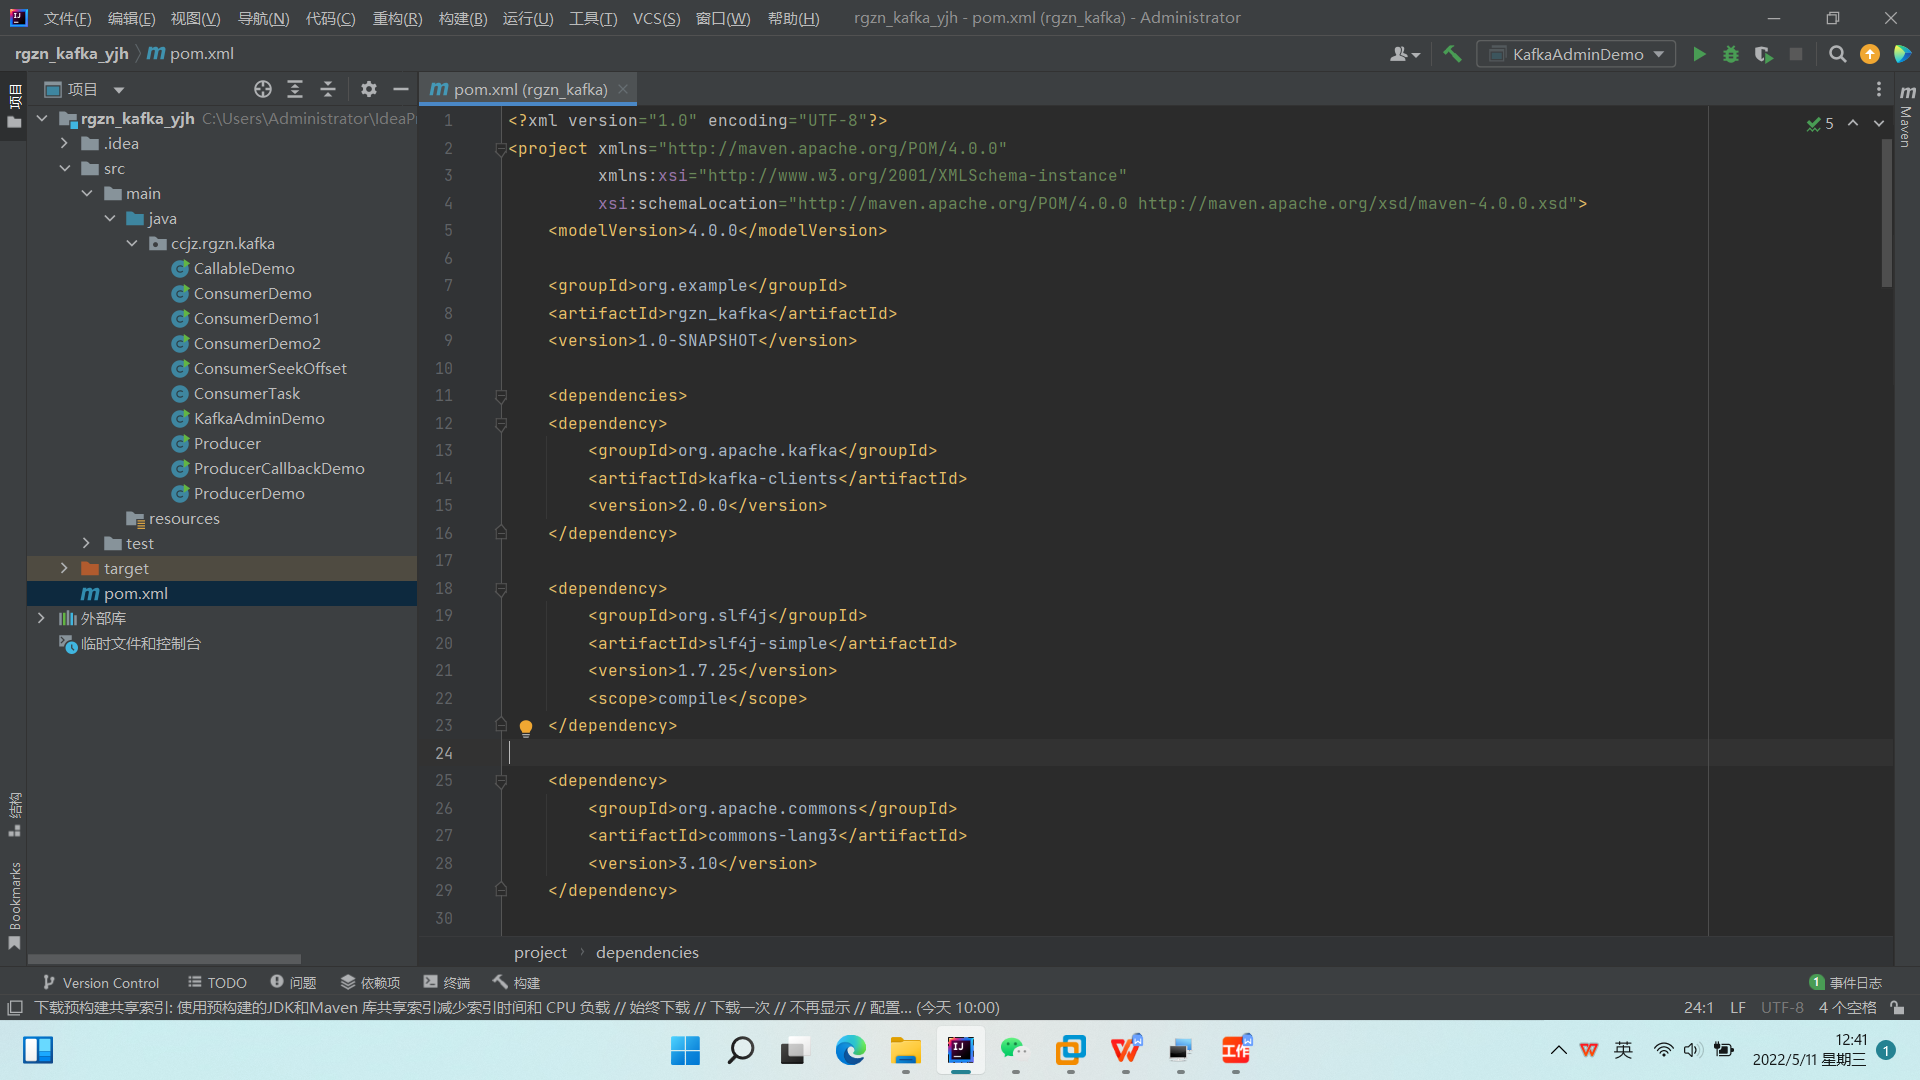1920x1080 pixels.
Task: Build project with hammer icon
Action: coord(1452,54)
